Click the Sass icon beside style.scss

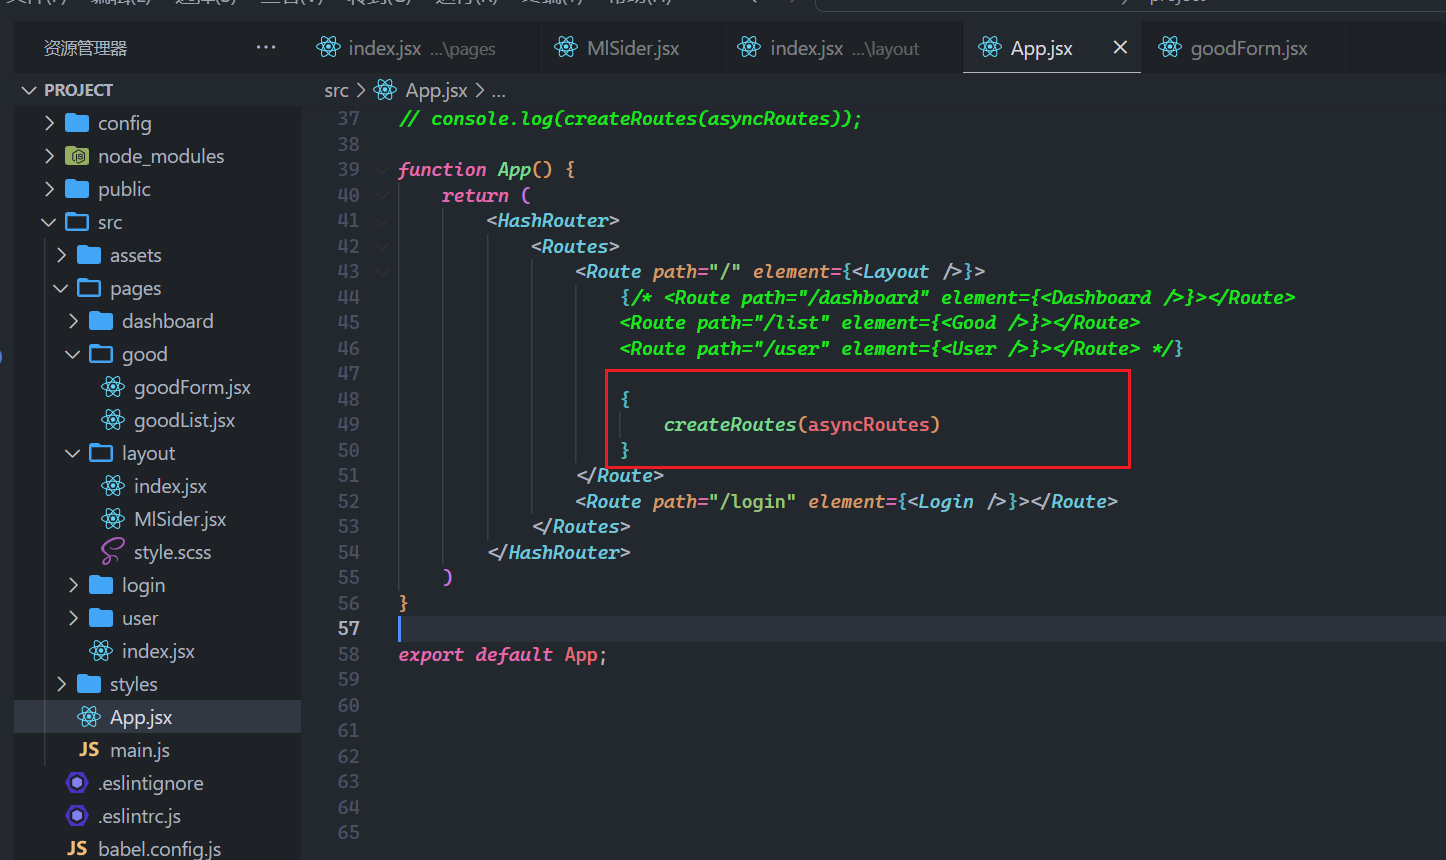113,552
